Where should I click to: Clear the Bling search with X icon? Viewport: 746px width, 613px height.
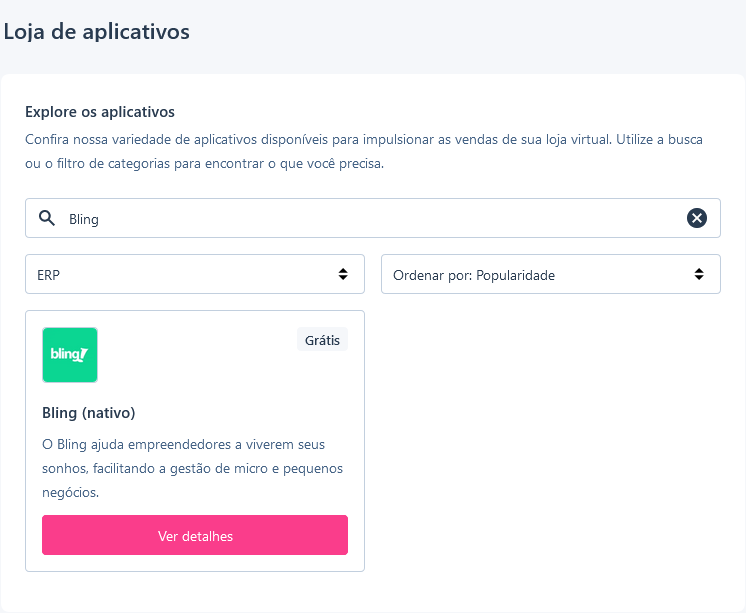coord(697,218)
